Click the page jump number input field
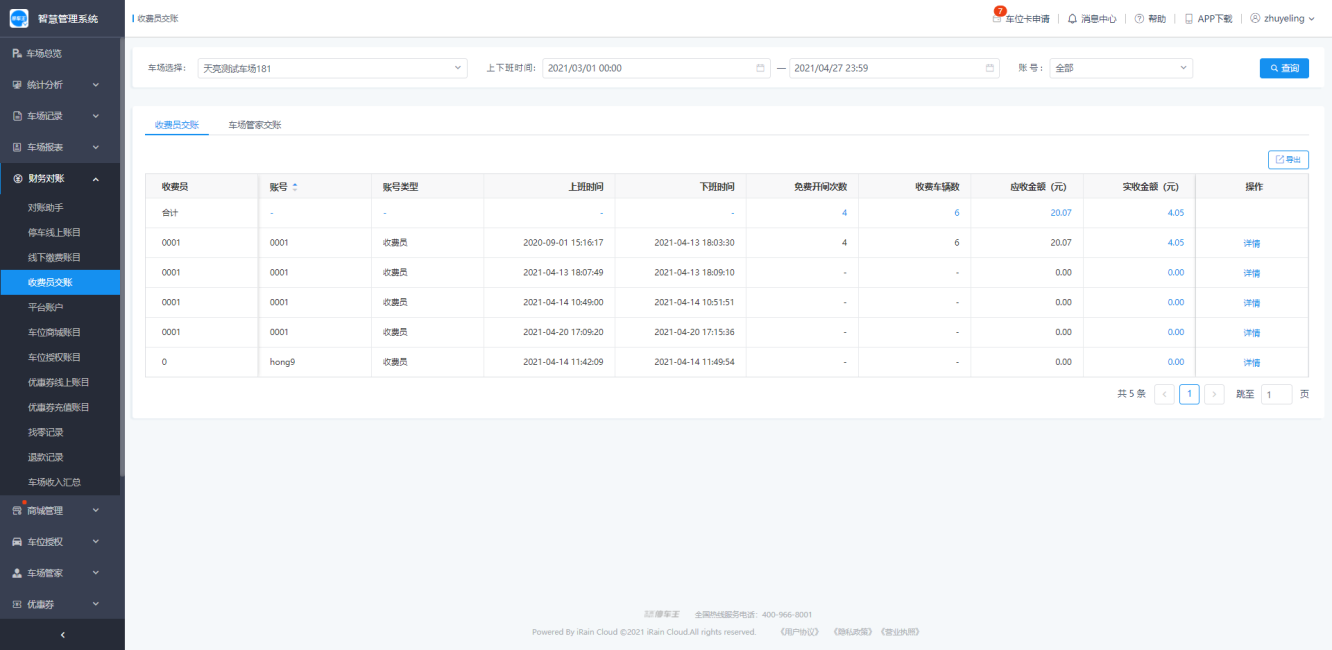Image resolution: width=1332 pixels, height=650 pixels. tap(1276, 395)
